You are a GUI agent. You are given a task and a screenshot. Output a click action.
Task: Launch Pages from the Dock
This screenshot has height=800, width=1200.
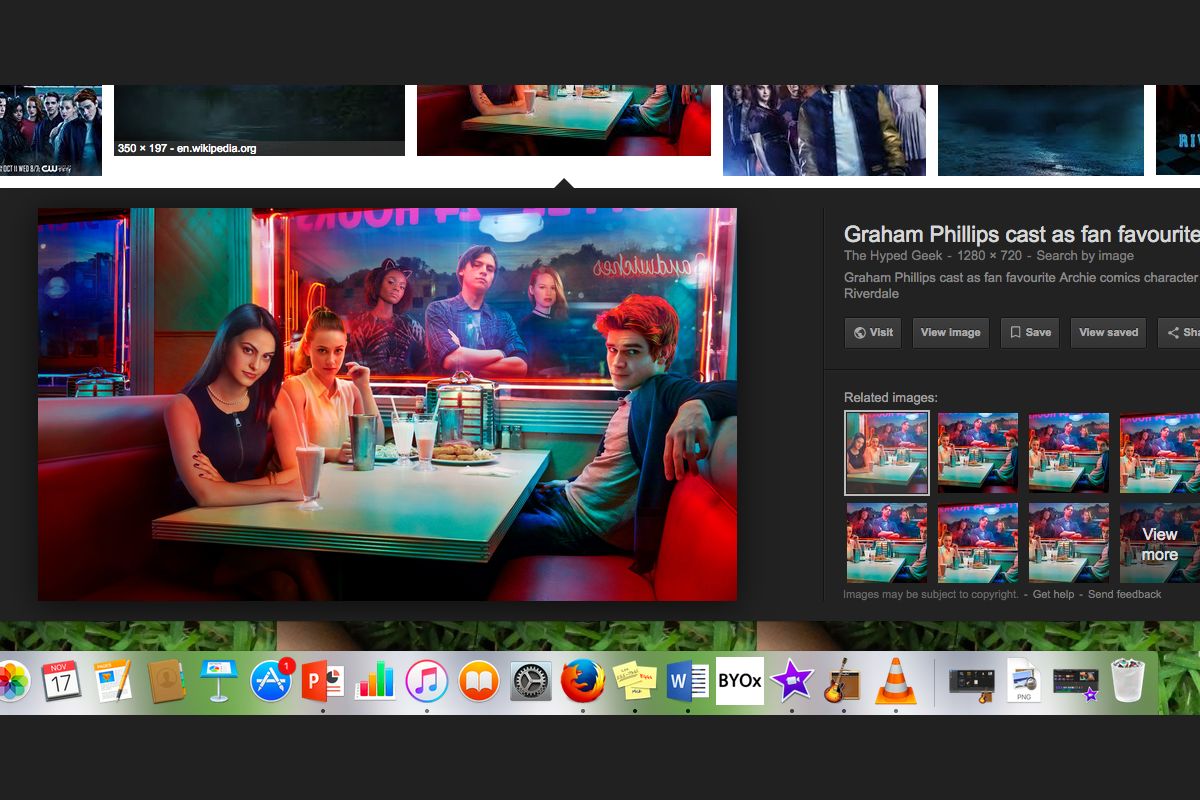click(x=113, y=681)
